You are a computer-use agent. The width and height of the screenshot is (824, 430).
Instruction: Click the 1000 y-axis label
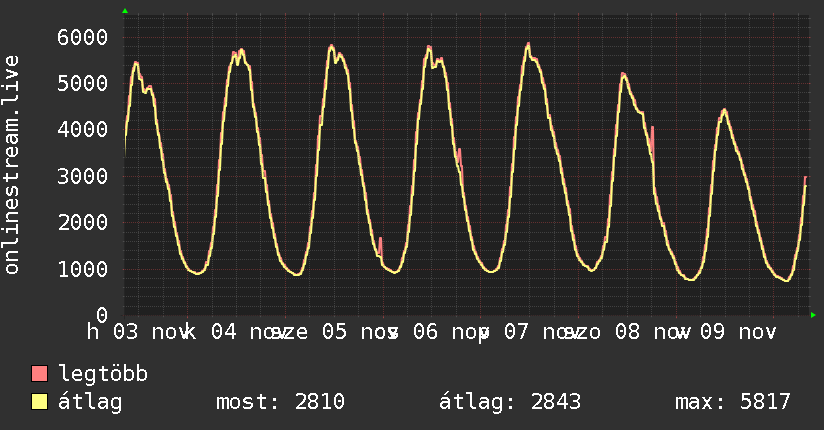83,269
